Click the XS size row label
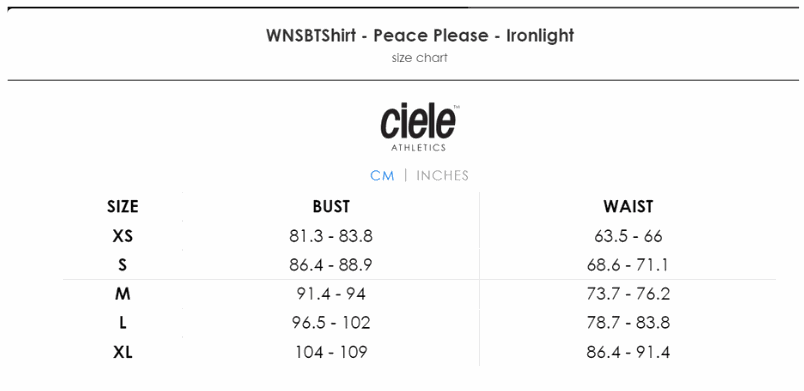This screenshot has width=804, height=391. [123, 236]
